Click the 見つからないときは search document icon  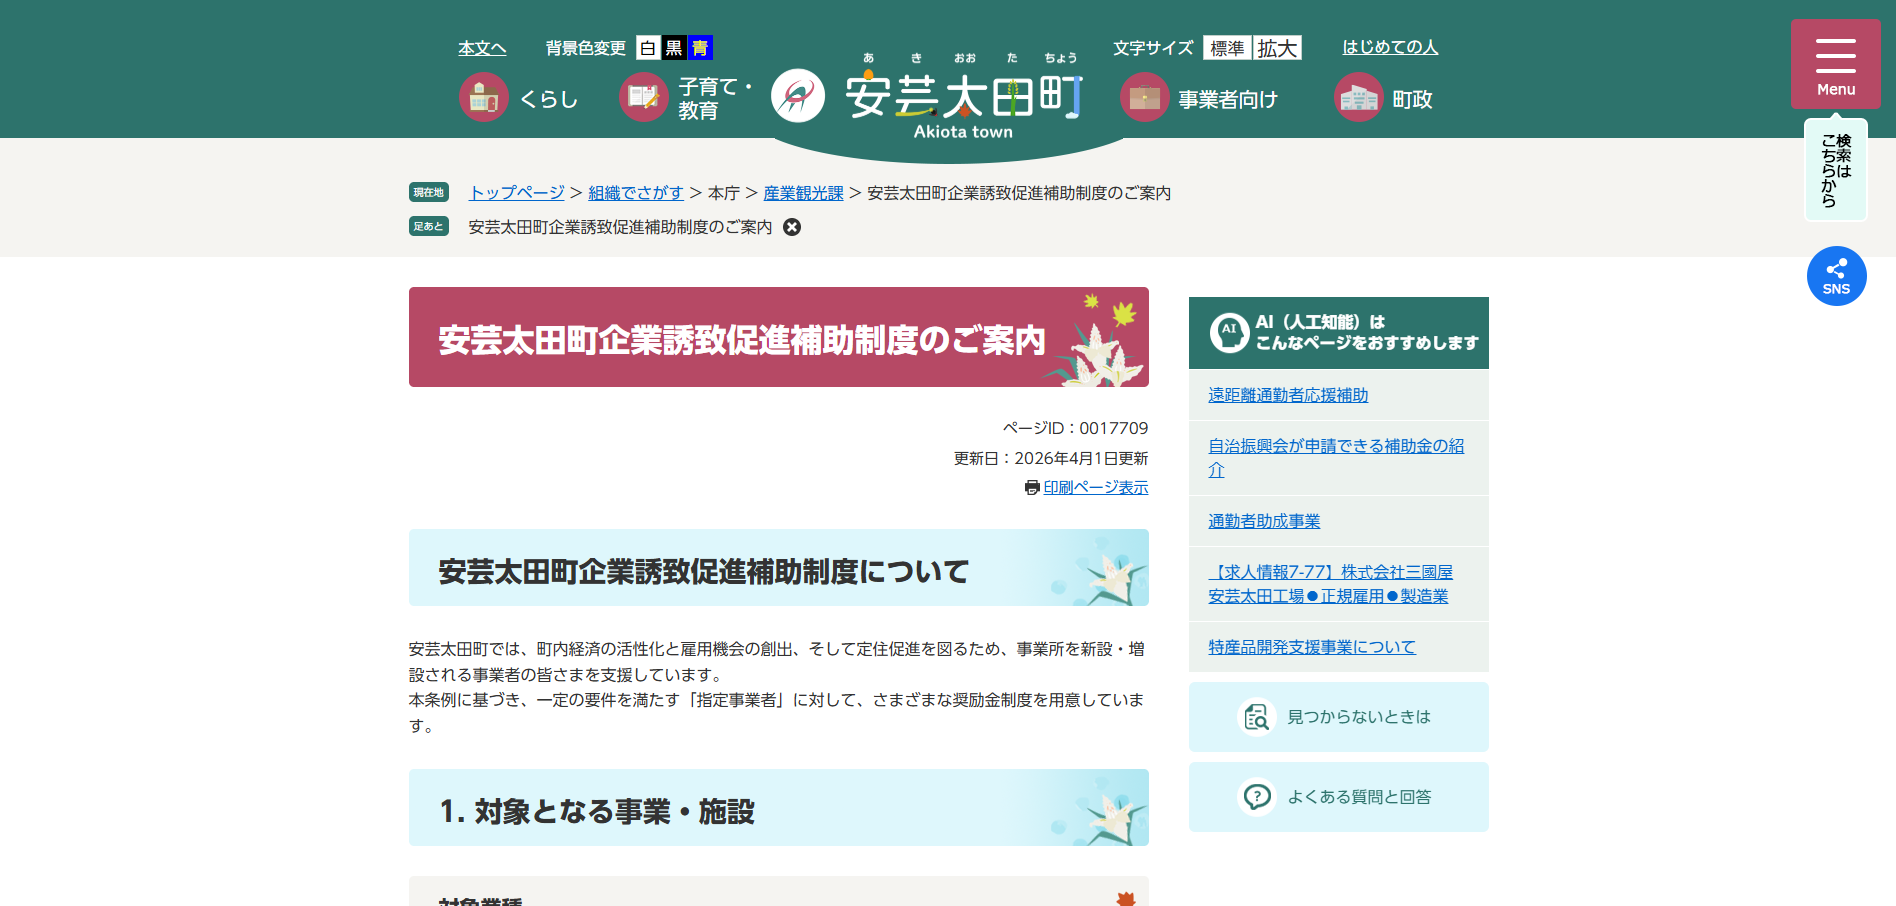click(1257, 717)
